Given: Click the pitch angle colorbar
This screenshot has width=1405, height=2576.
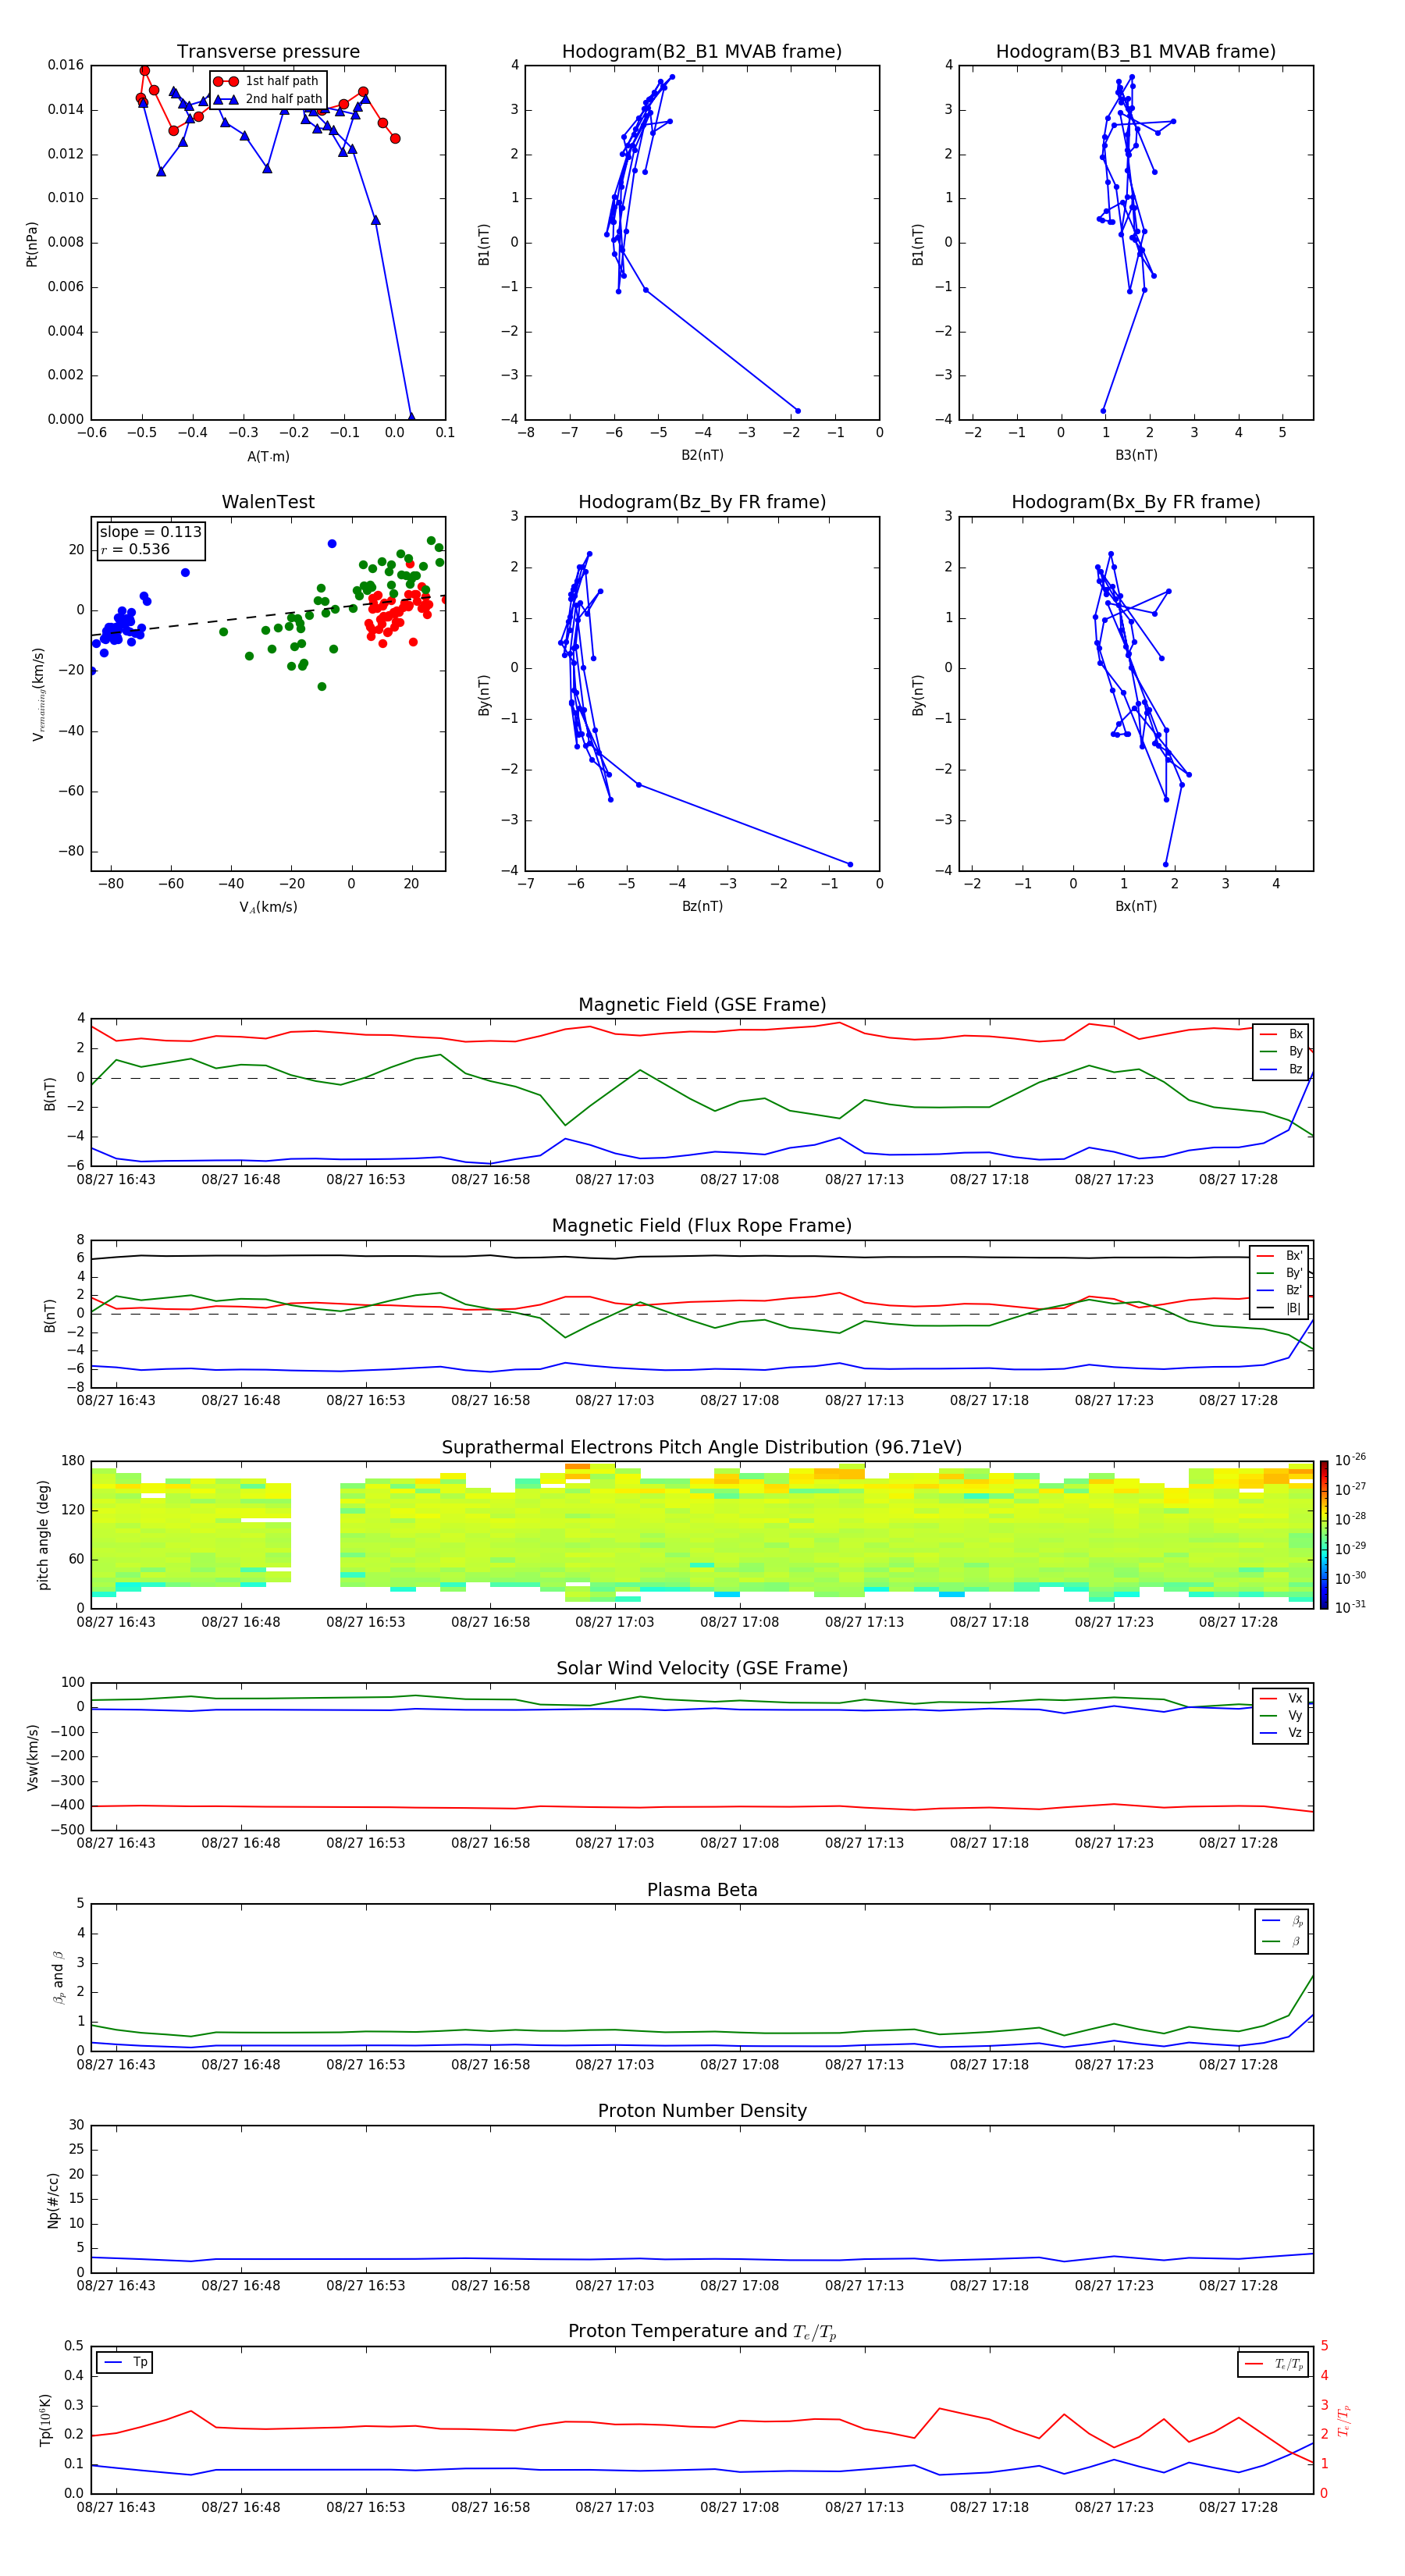Looking at the screenshot, I should (x=1324, y=1534).
